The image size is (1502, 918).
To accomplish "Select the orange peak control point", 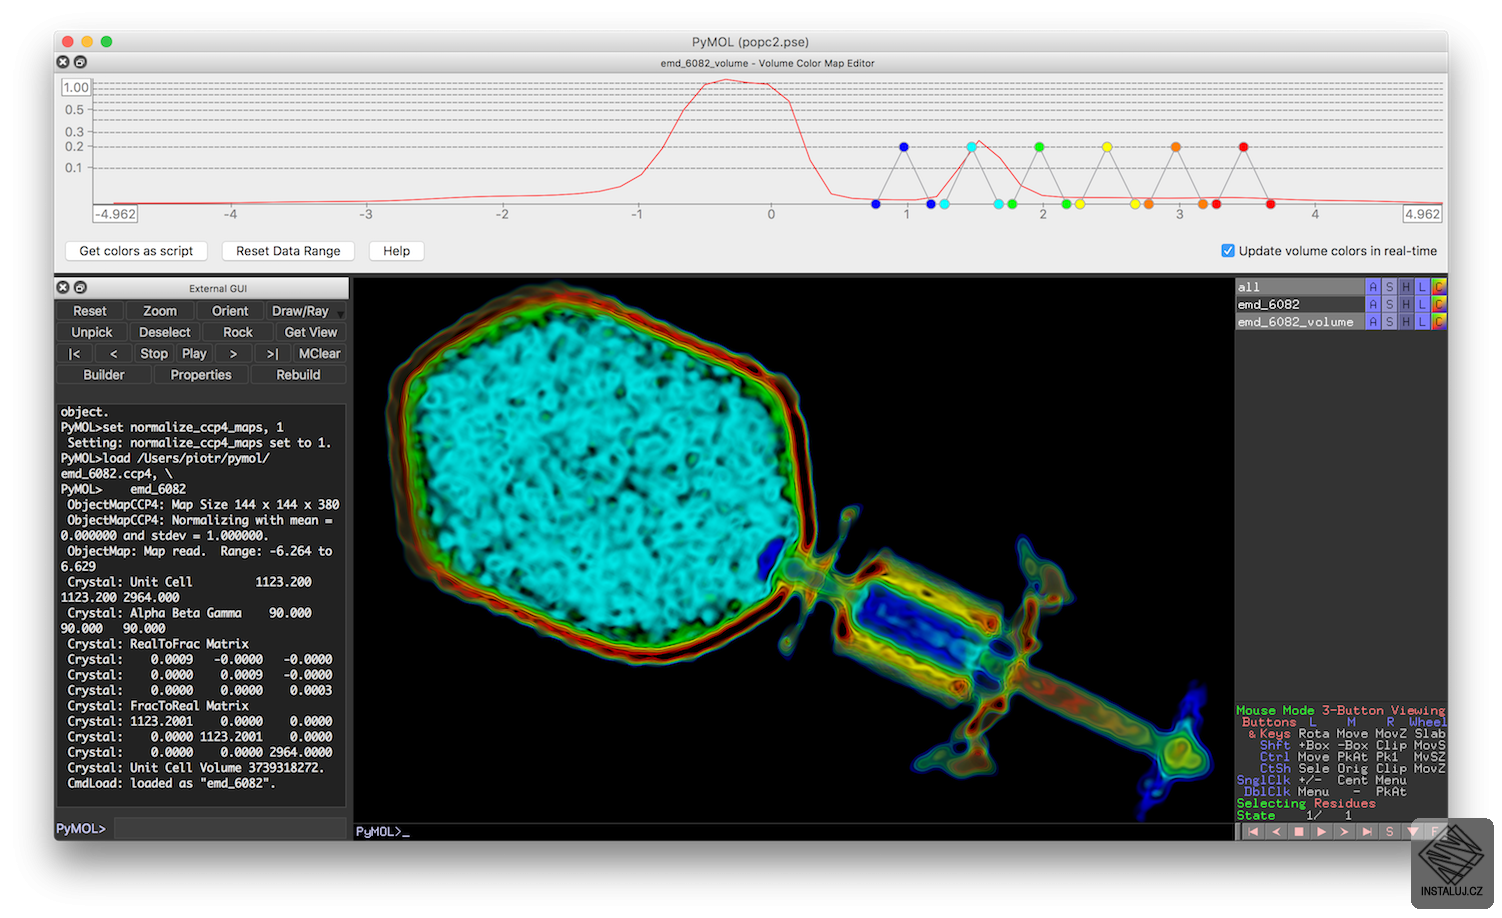I will 1176,147.
